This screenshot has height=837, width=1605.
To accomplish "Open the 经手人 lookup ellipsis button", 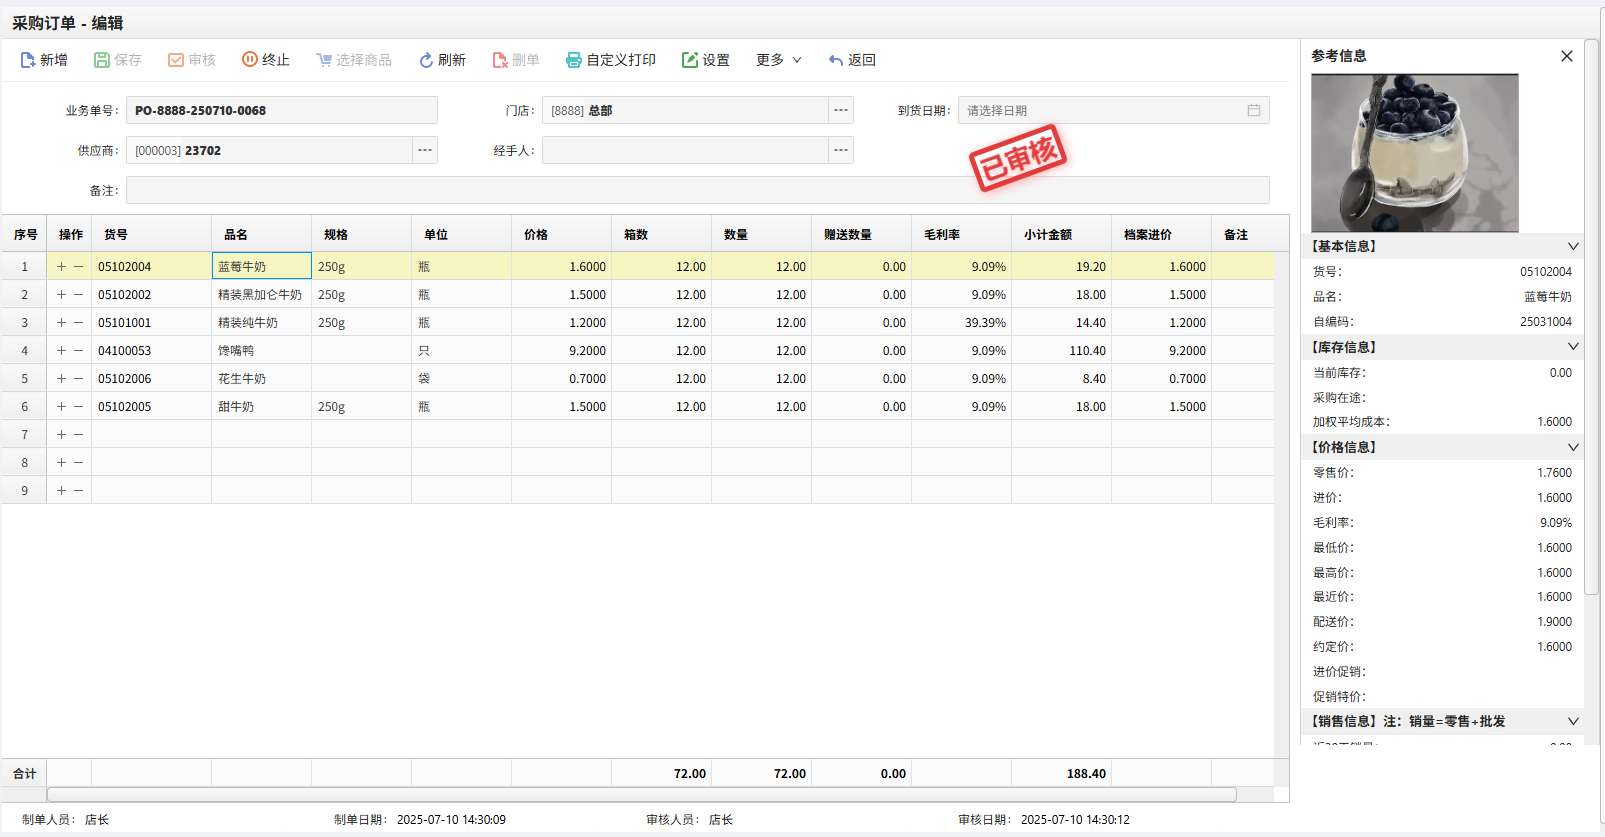I will [841, 150].
